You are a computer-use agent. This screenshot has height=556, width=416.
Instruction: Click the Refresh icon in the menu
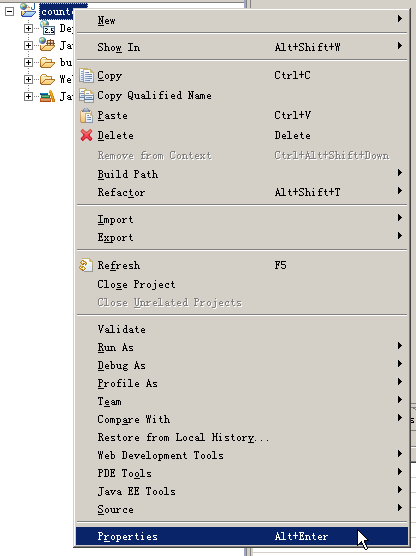(x=86, y=265)
